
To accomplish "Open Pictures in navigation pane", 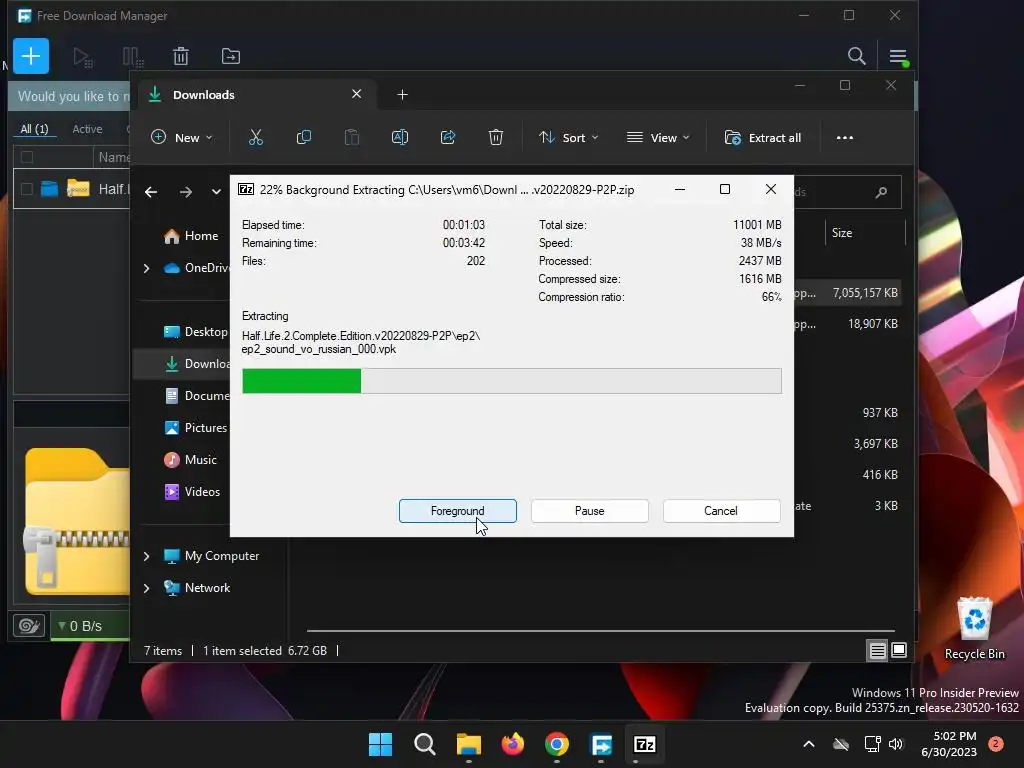I will (x=195, y=428).
